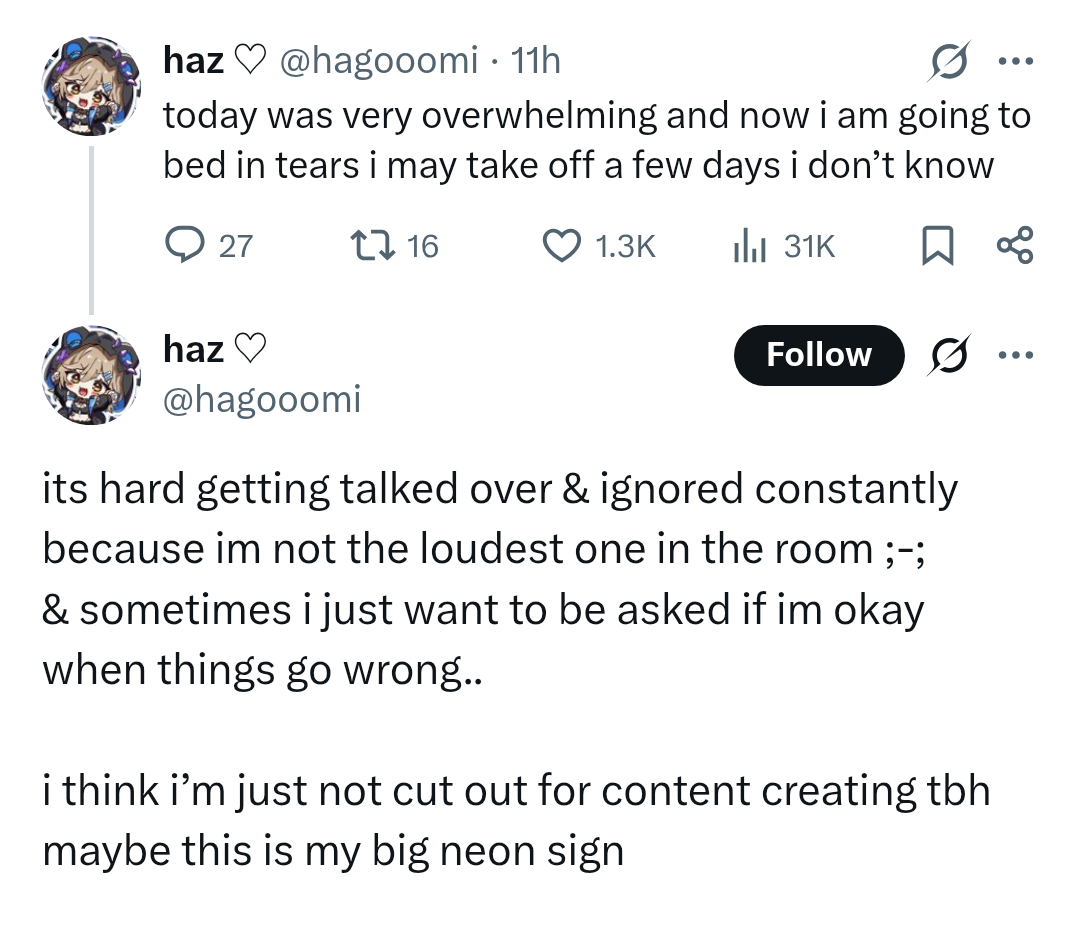
Task: Click the reply icon with 27 comments
Action: click(185, 246)
